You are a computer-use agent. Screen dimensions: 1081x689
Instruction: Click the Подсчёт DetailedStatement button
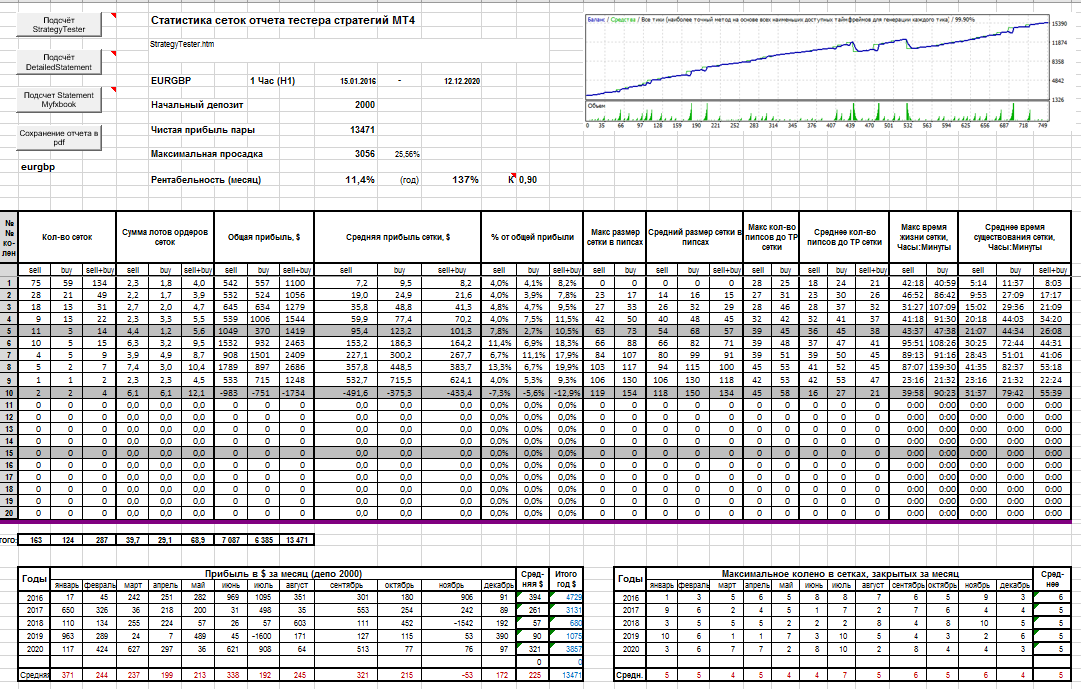[59, 62]
